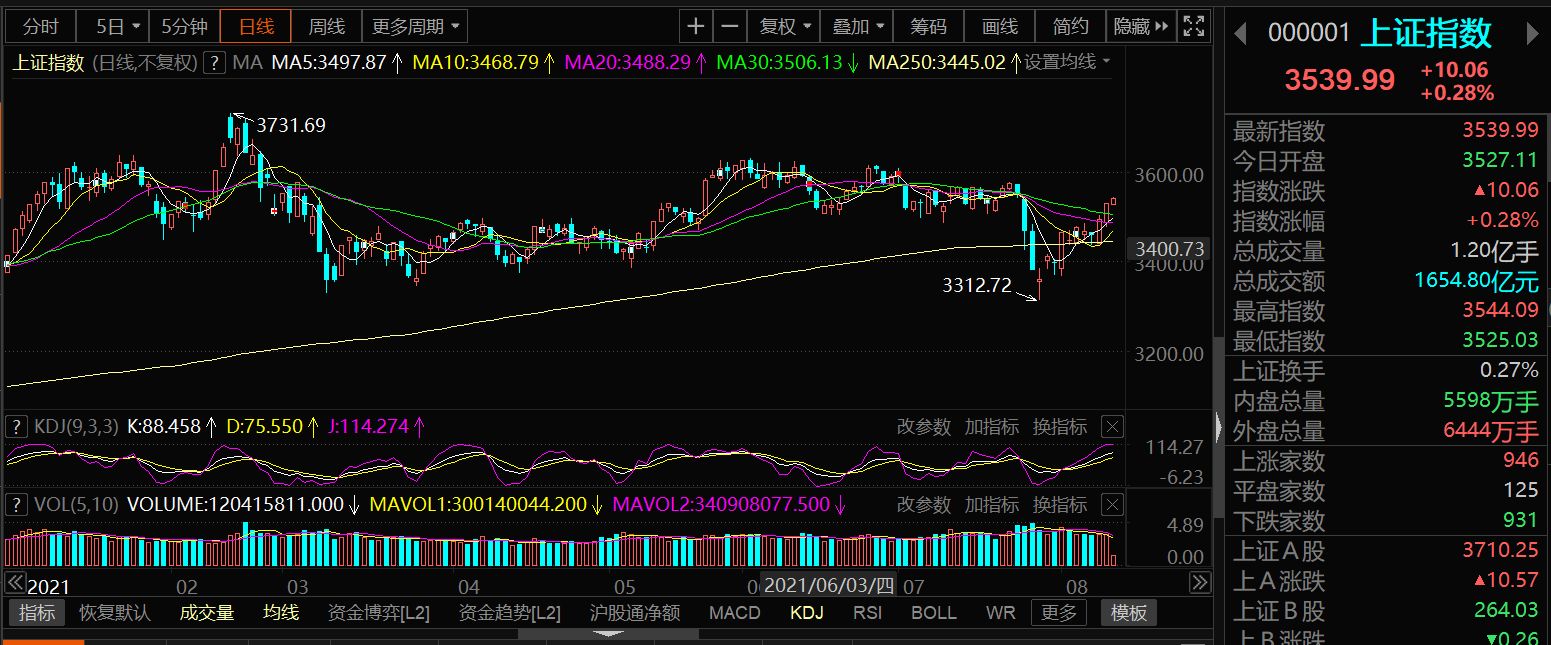This screenshot has height=645, width=1551.
Task: Click 隐藏 to hide side panel
Action: tap(1139, 27)
